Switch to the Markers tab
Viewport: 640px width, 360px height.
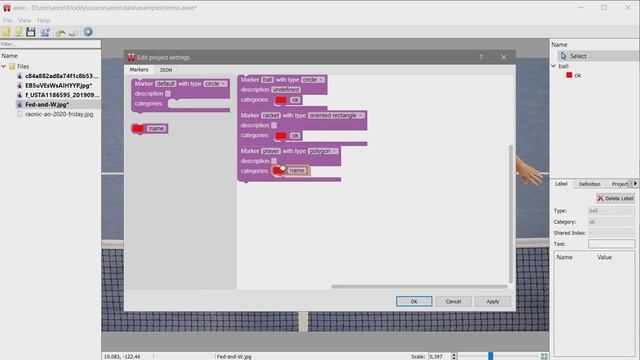click(139, 70)
